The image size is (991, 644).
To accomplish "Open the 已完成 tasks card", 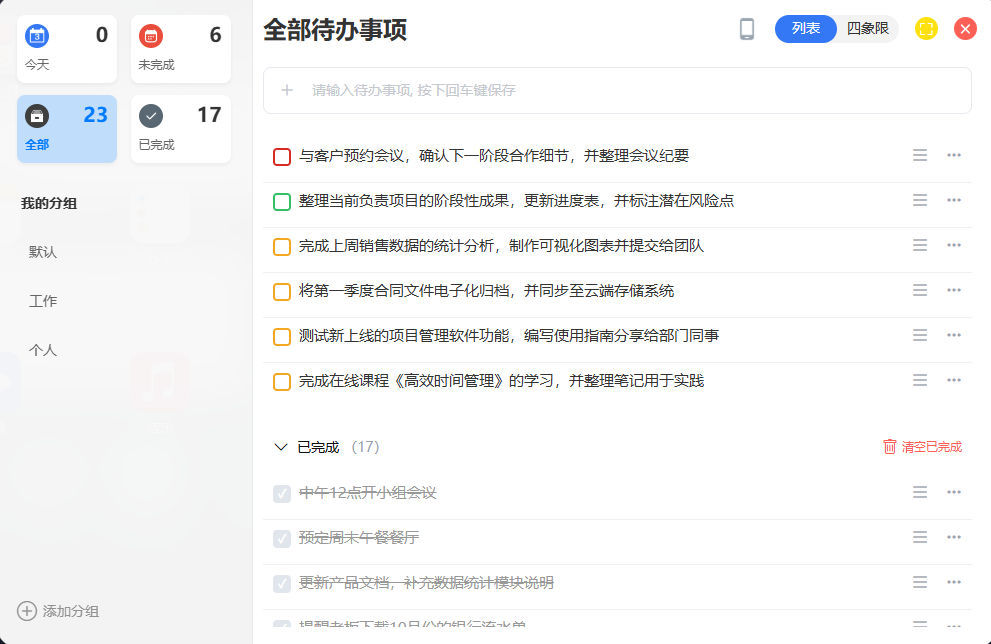I will pos(180,129).
